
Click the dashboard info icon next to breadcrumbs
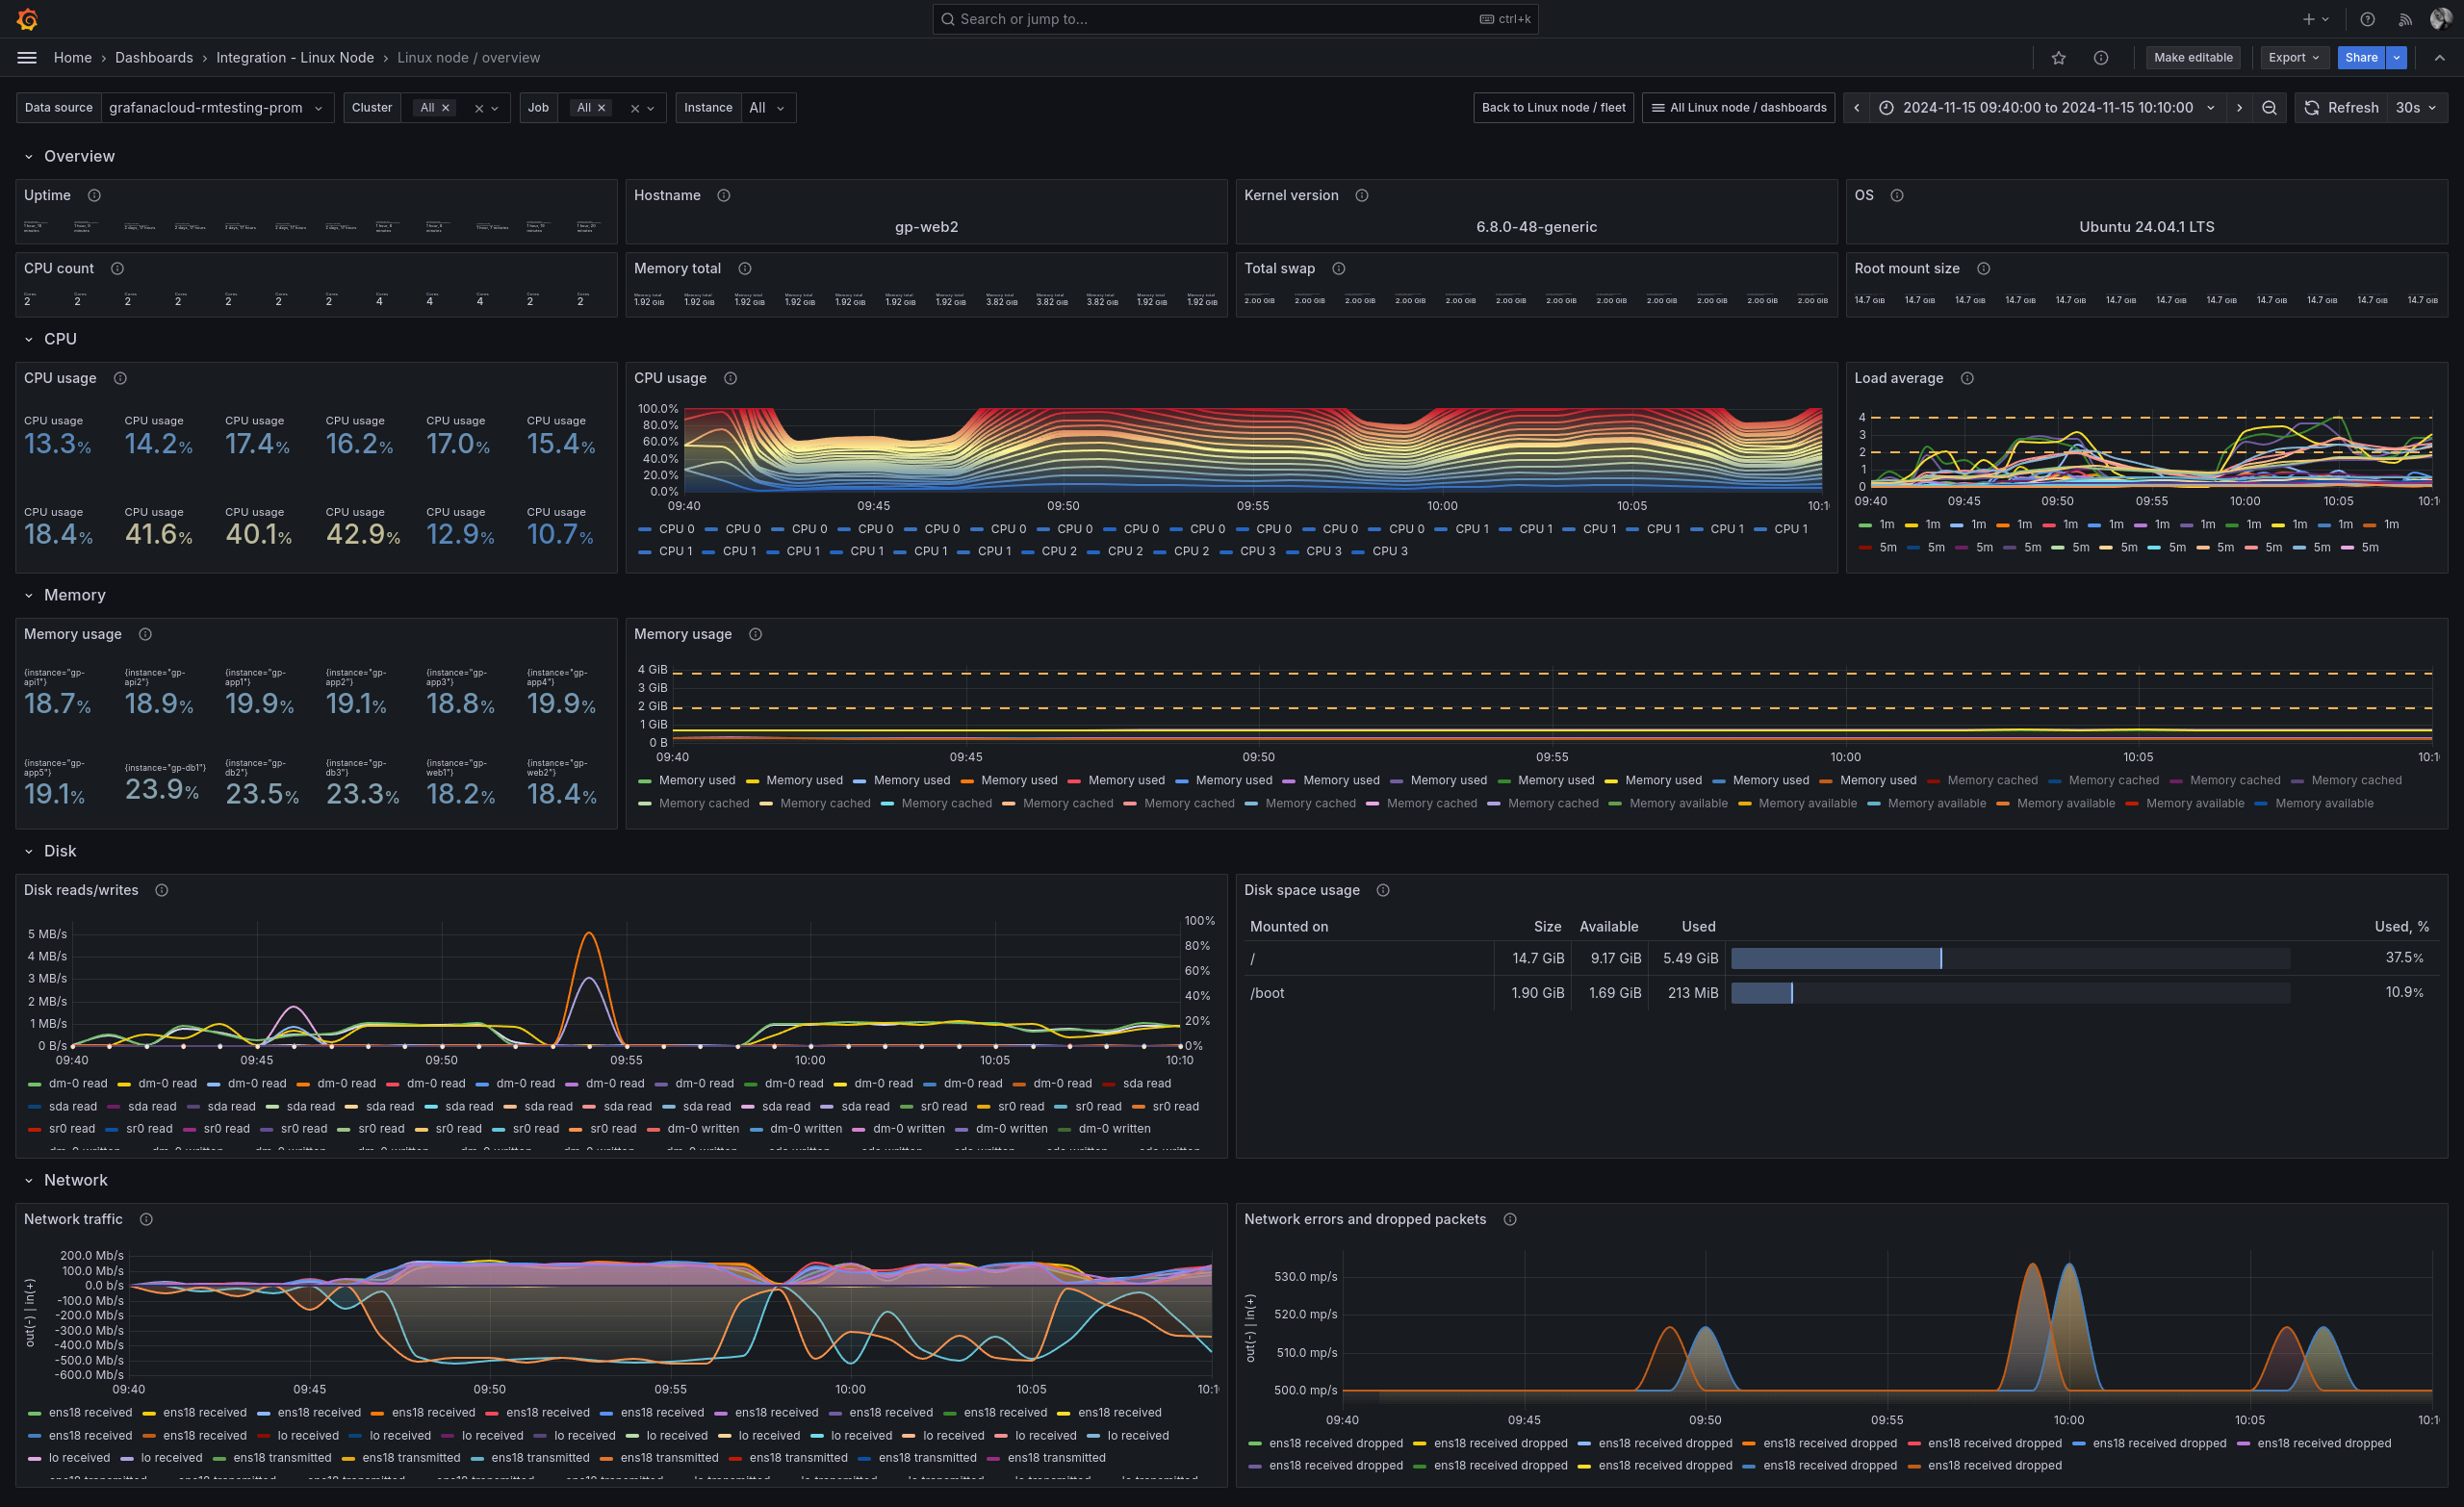2100,57
